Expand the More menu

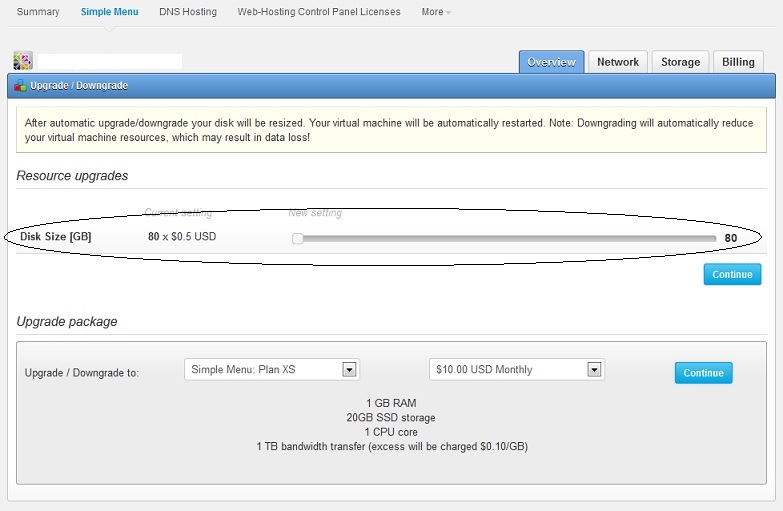(x=435, y=12)
